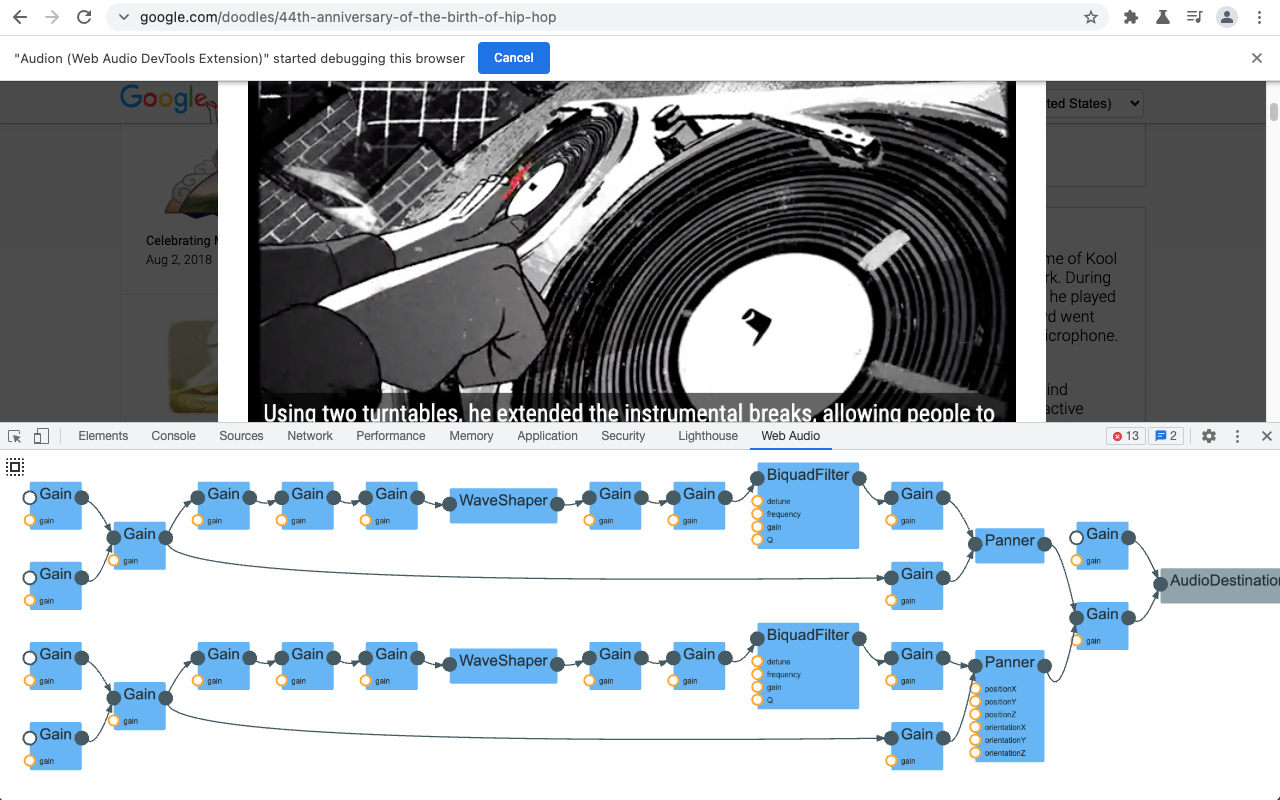The height and width of the screenshot is (800, 1280).
Task: Click the red error count badge
Action: pyautogui.click(x=1125, y=436)
